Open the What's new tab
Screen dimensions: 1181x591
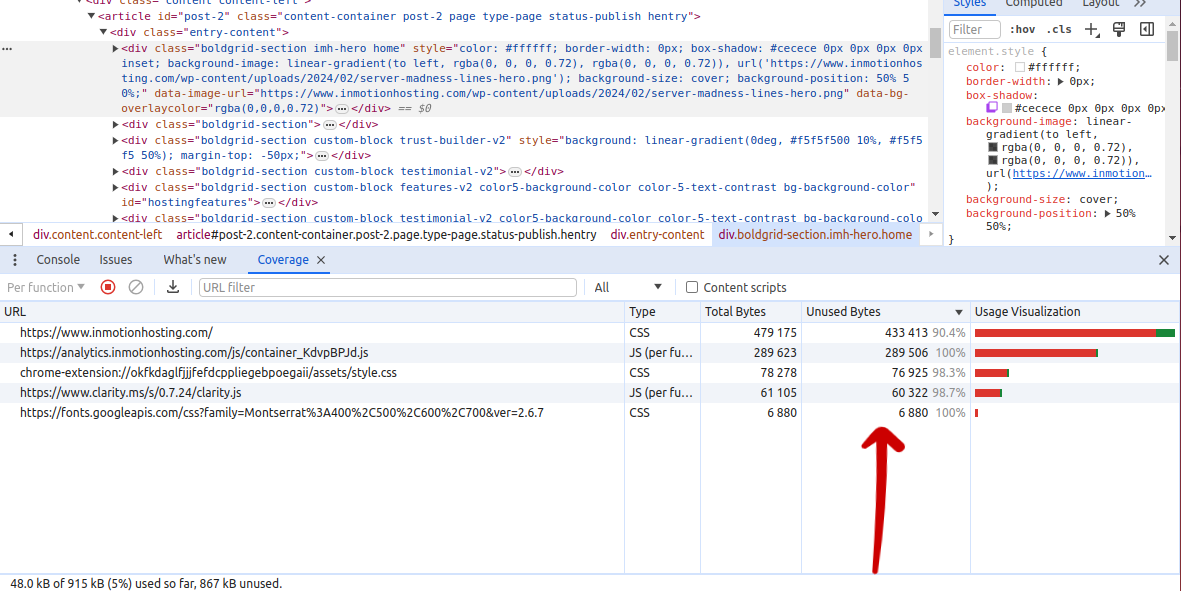(x=194, y=260)
